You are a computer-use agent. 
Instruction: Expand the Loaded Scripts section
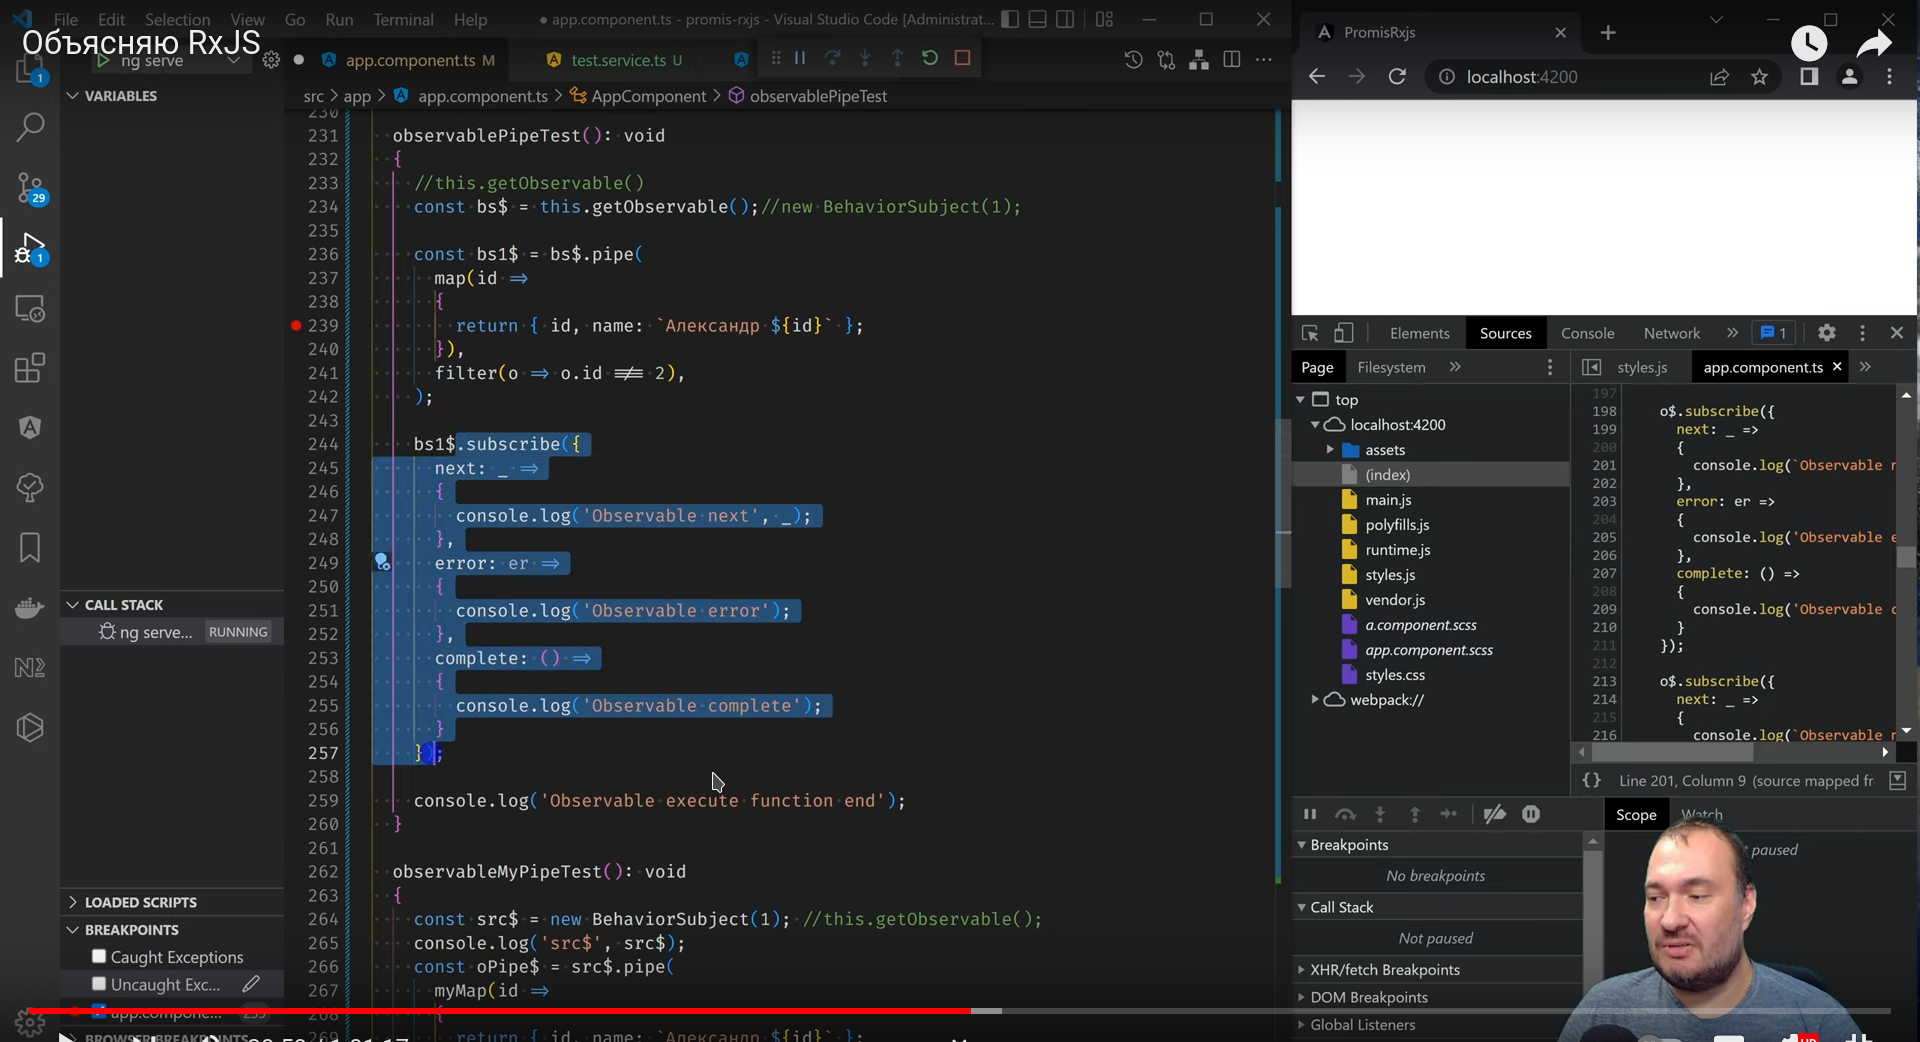coord(140,902)
